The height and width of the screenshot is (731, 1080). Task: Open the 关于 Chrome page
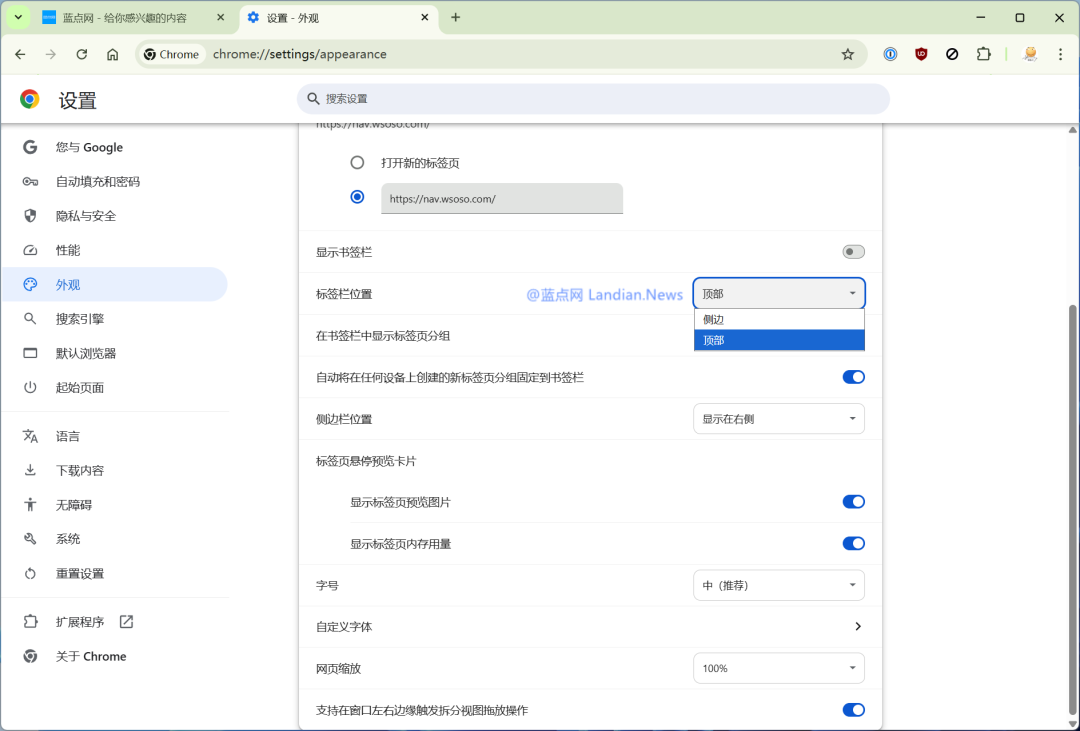tap(90, 656)
